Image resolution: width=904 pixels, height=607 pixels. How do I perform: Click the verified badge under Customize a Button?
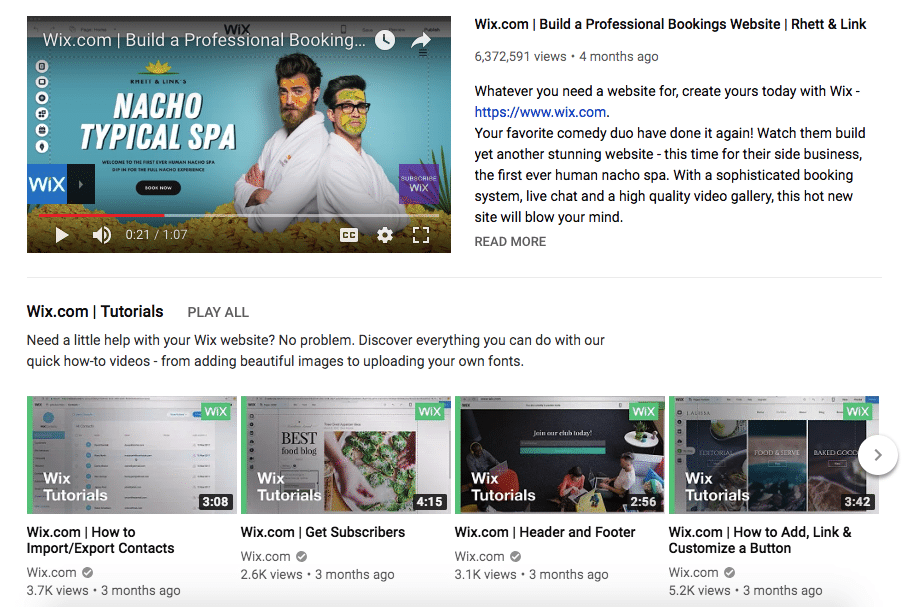click(x=729, y=572)
